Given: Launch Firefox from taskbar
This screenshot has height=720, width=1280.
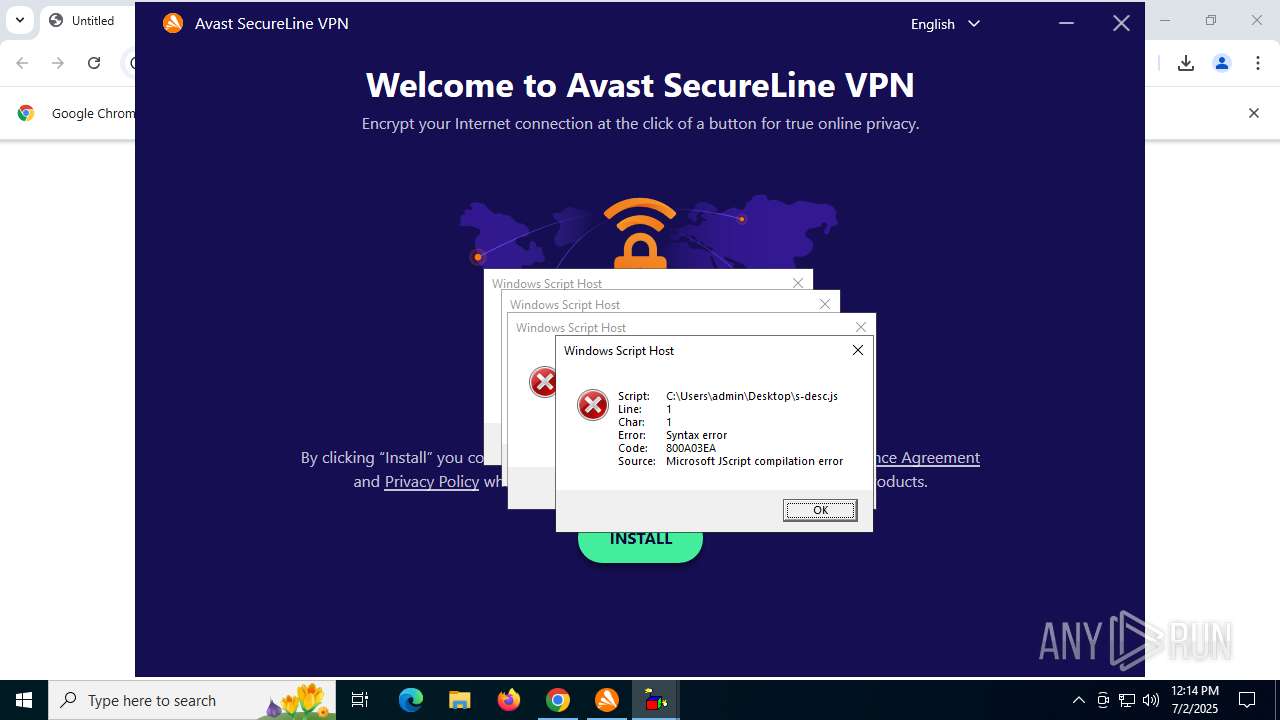Looking at the screenshot, I should [x=509, y=700].
